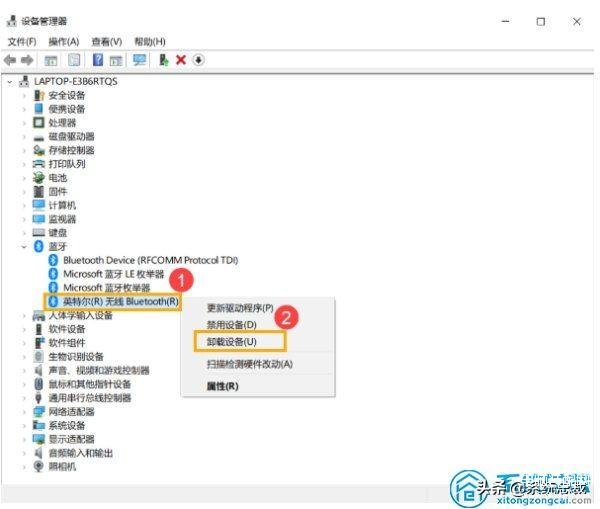Click the Forward arrow toolbar icon

[x=26, y=60]
